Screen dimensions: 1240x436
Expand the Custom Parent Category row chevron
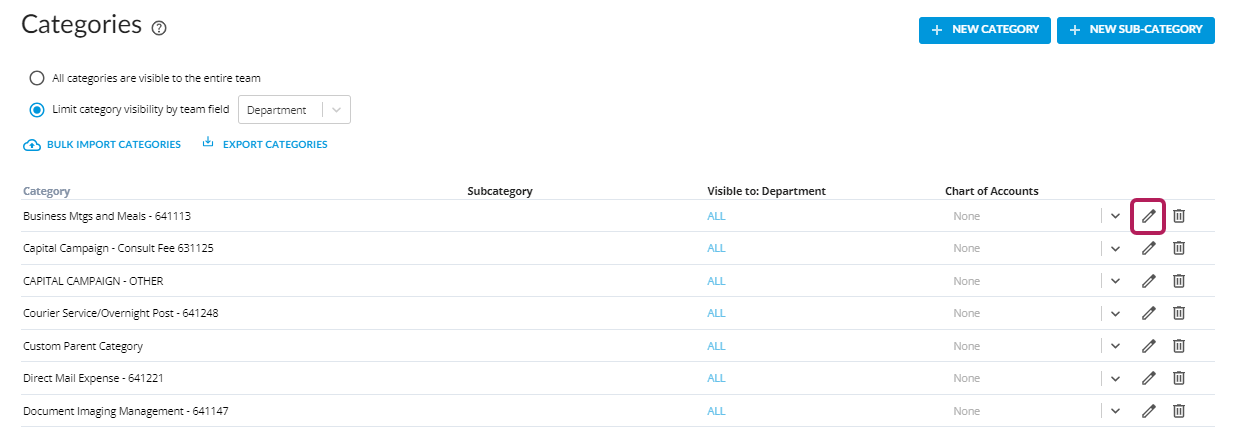tap(1115, 346)
